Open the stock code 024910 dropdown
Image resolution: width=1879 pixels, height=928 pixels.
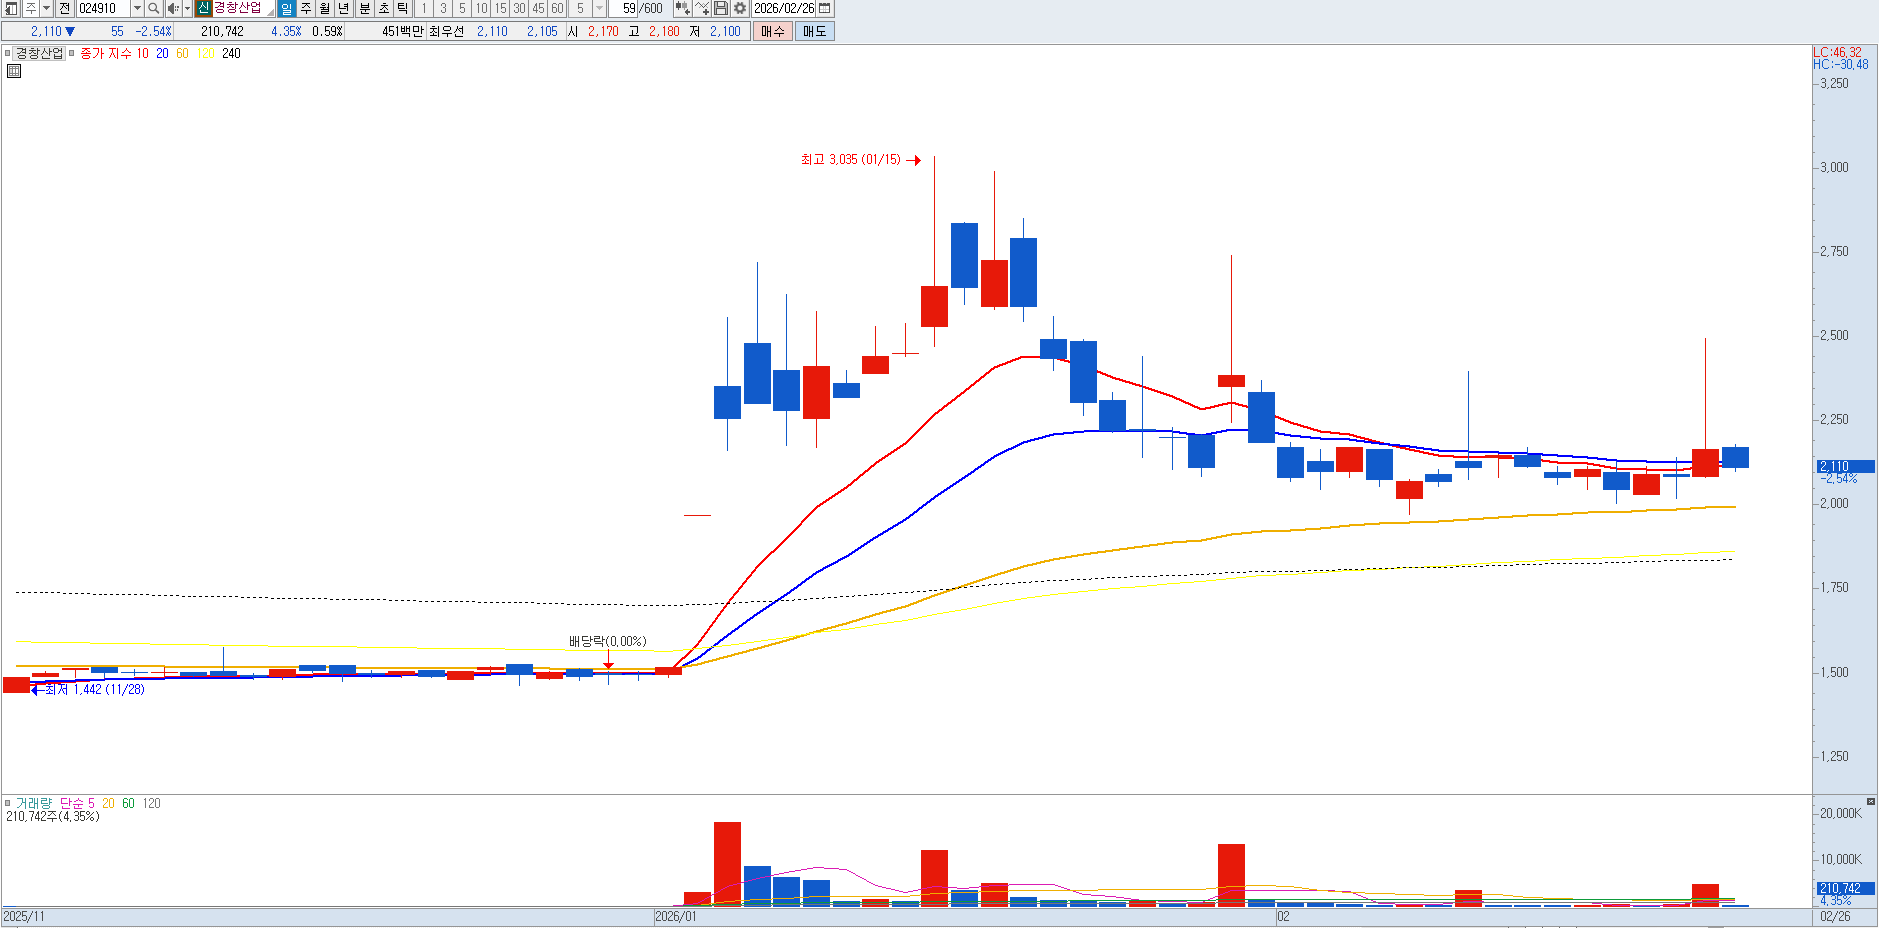point(137,8)
